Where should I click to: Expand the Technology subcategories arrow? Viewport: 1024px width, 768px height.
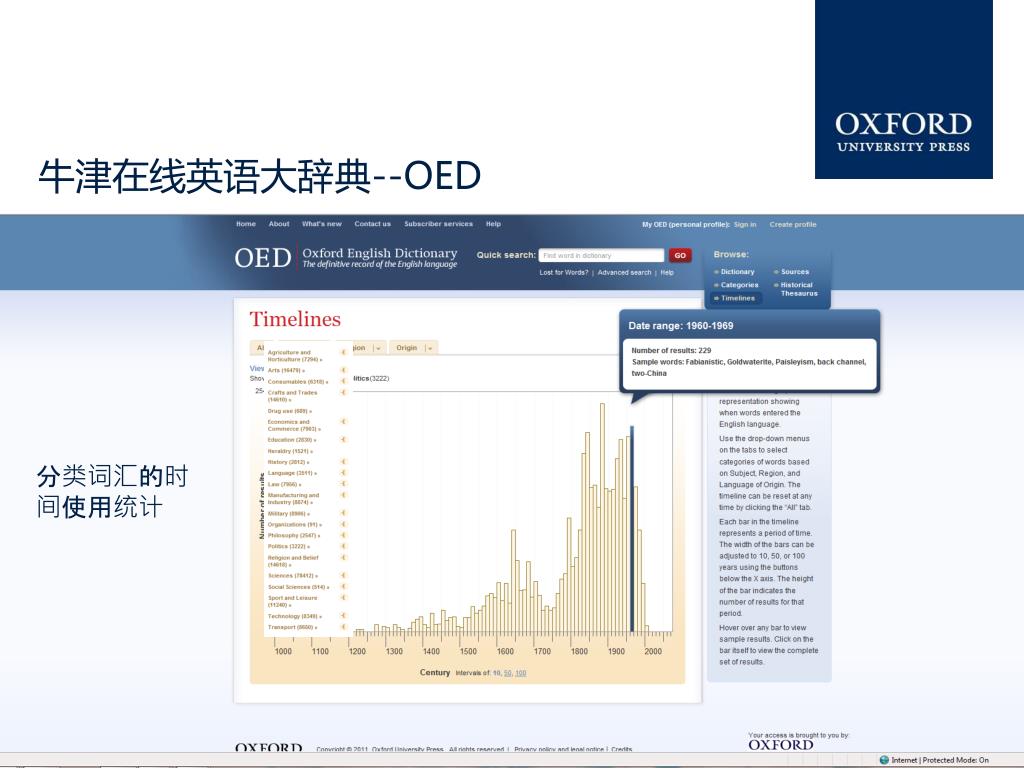[344, 616]
